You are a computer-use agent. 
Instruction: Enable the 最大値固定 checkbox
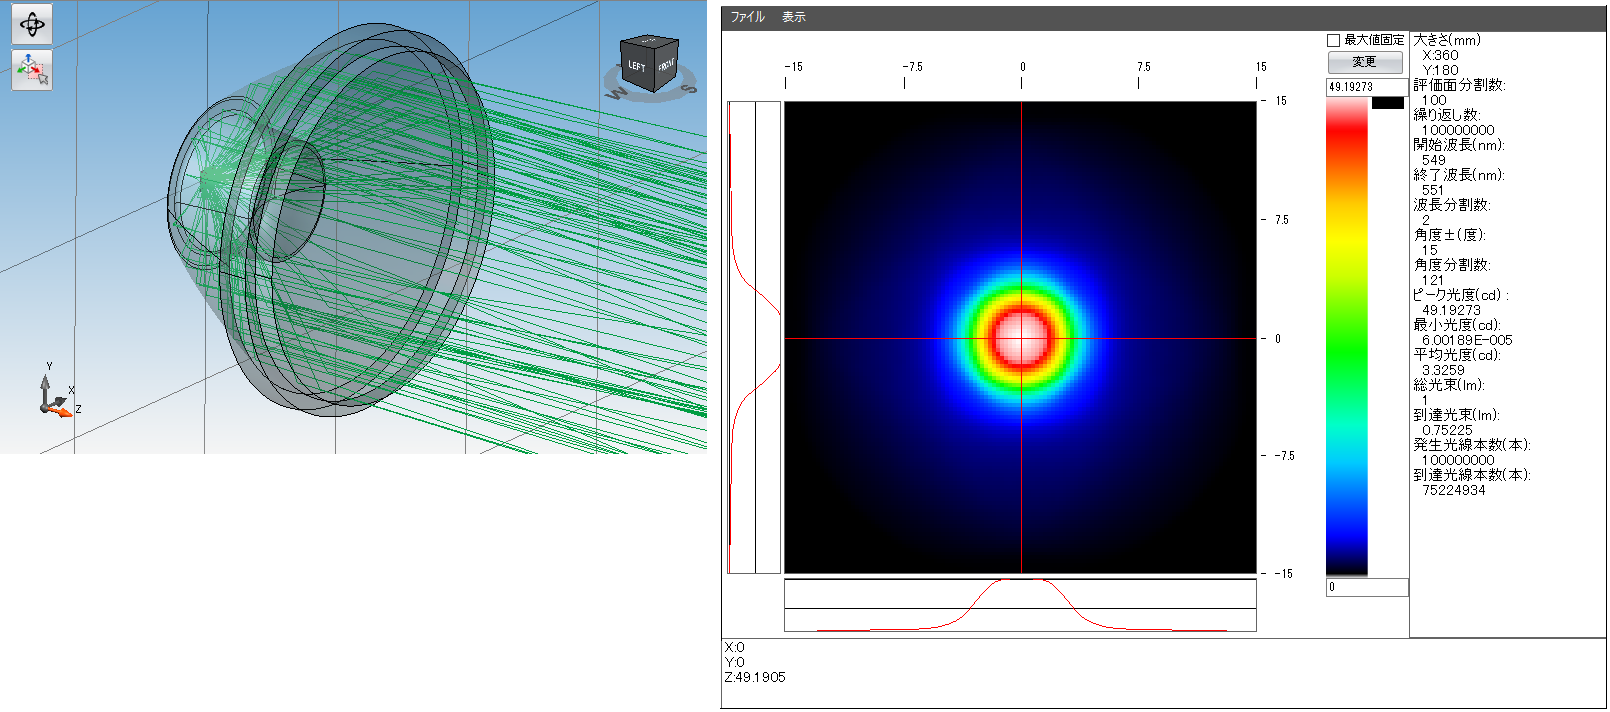coord(1333,40)
